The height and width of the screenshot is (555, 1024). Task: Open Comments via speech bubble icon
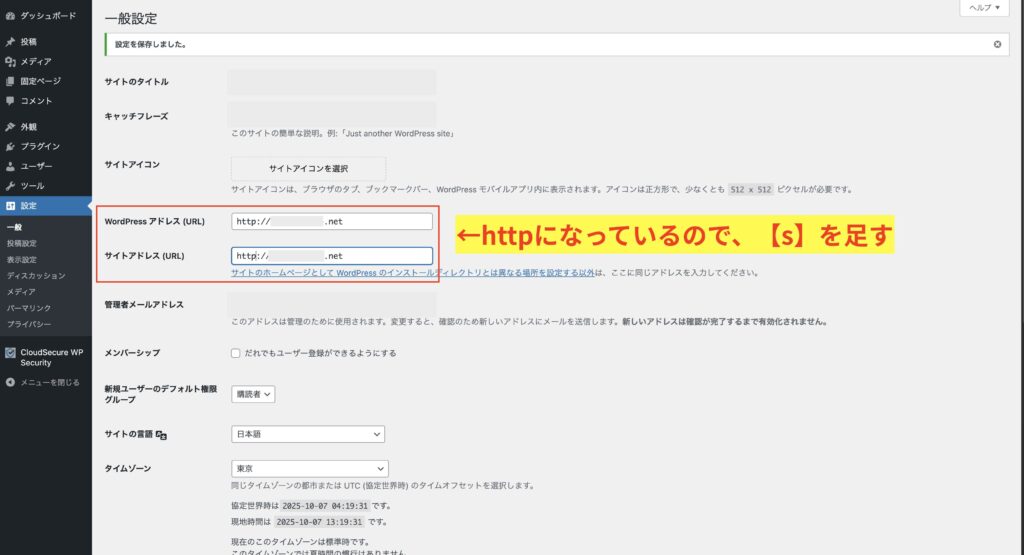tap(10, 101)
